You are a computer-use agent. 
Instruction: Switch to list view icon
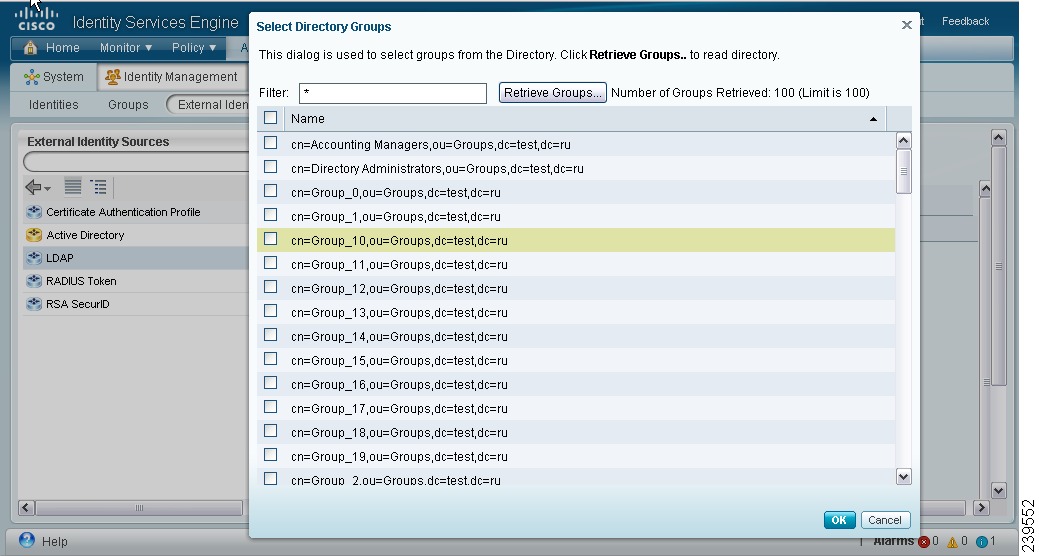click(73, 187)
